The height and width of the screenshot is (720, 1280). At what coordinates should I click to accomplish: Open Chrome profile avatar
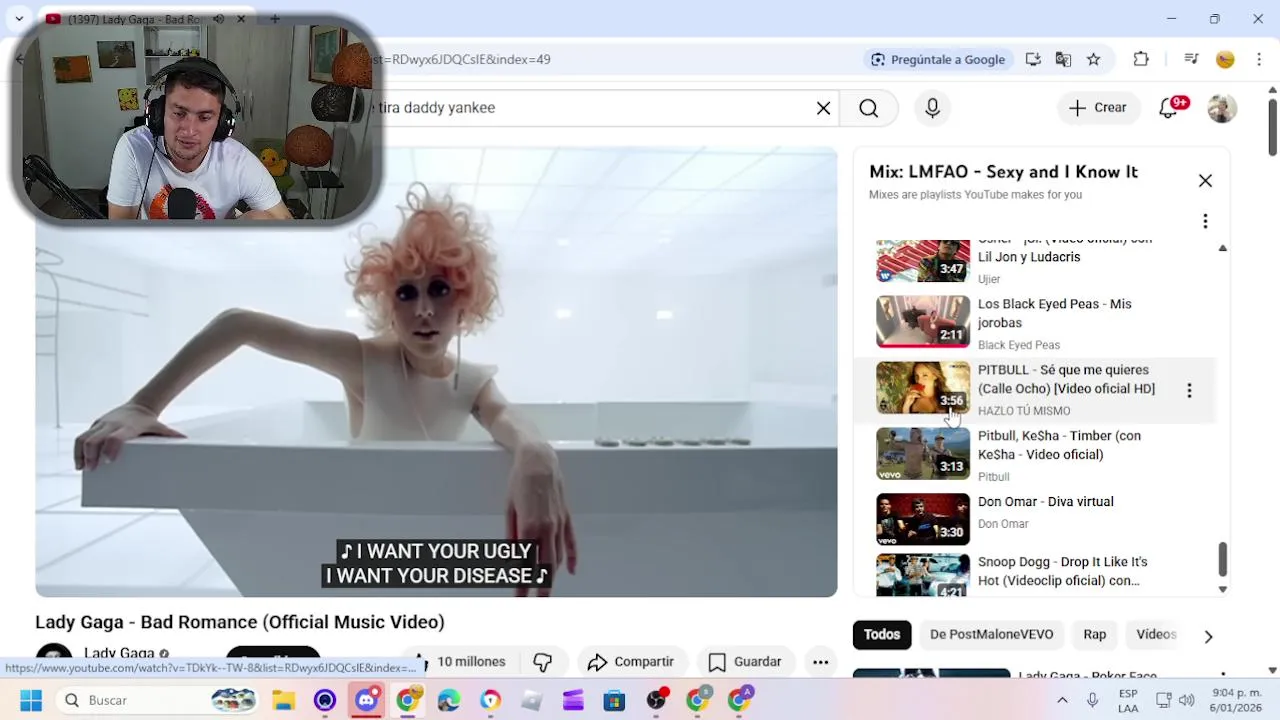click(x=1225, y=59)
